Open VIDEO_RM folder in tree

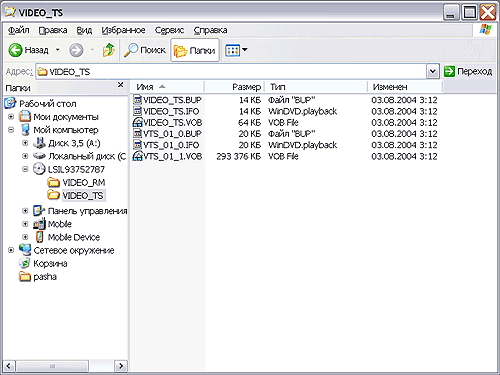(x=76, y=183)
